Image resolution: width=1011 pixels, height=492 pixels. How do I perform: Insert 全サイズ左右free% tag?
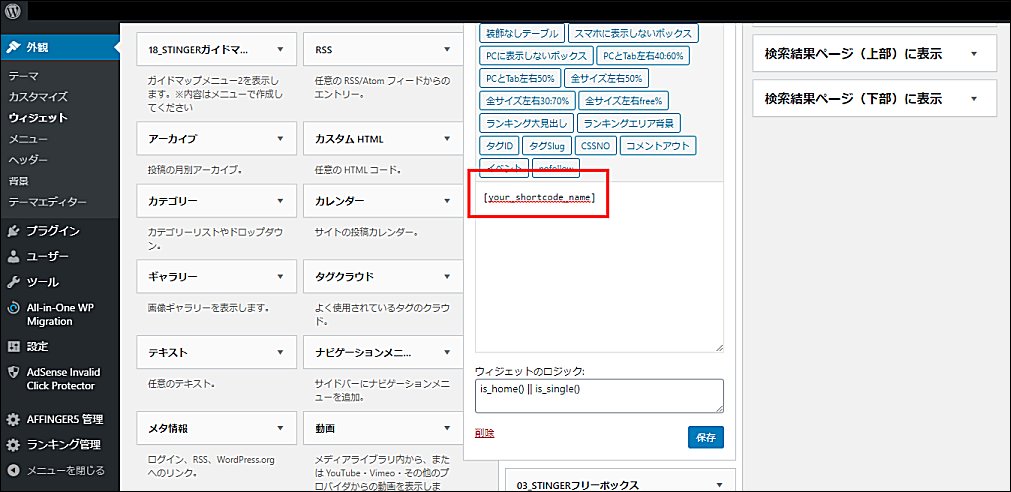(625, 101)
